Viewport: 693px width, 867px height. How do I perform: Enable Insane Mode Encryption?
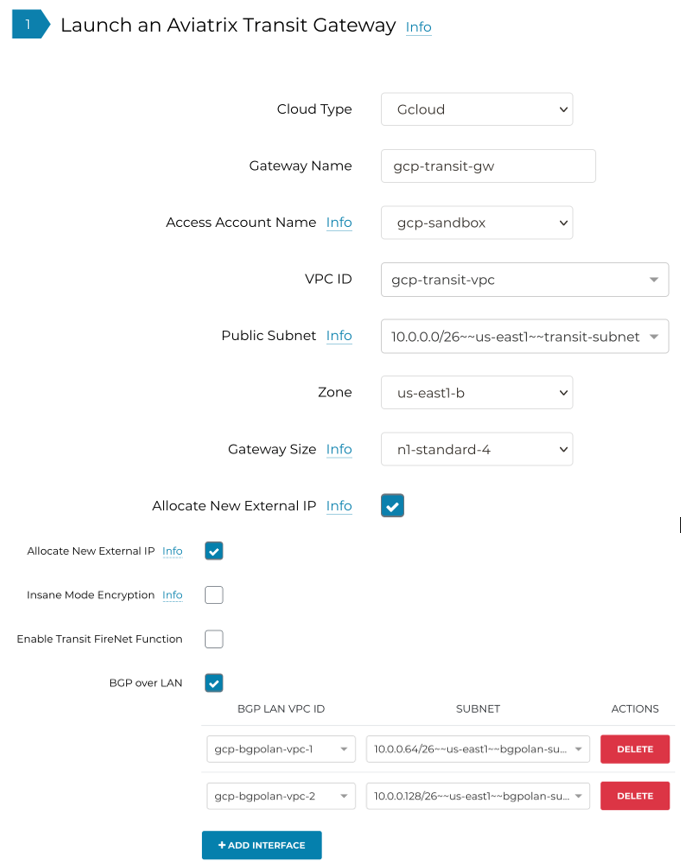point(213,595)
